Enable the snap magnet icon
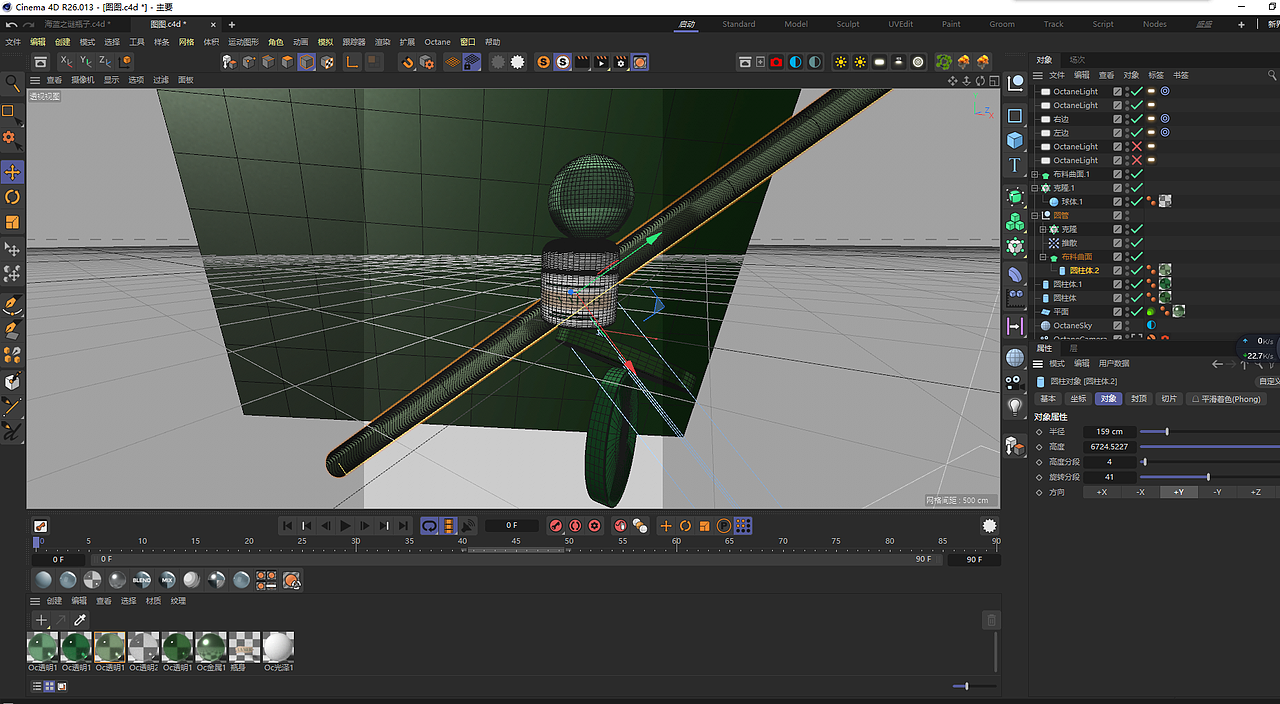The width and height of the screenshot is (1280, 704). [x=407, y=62]
